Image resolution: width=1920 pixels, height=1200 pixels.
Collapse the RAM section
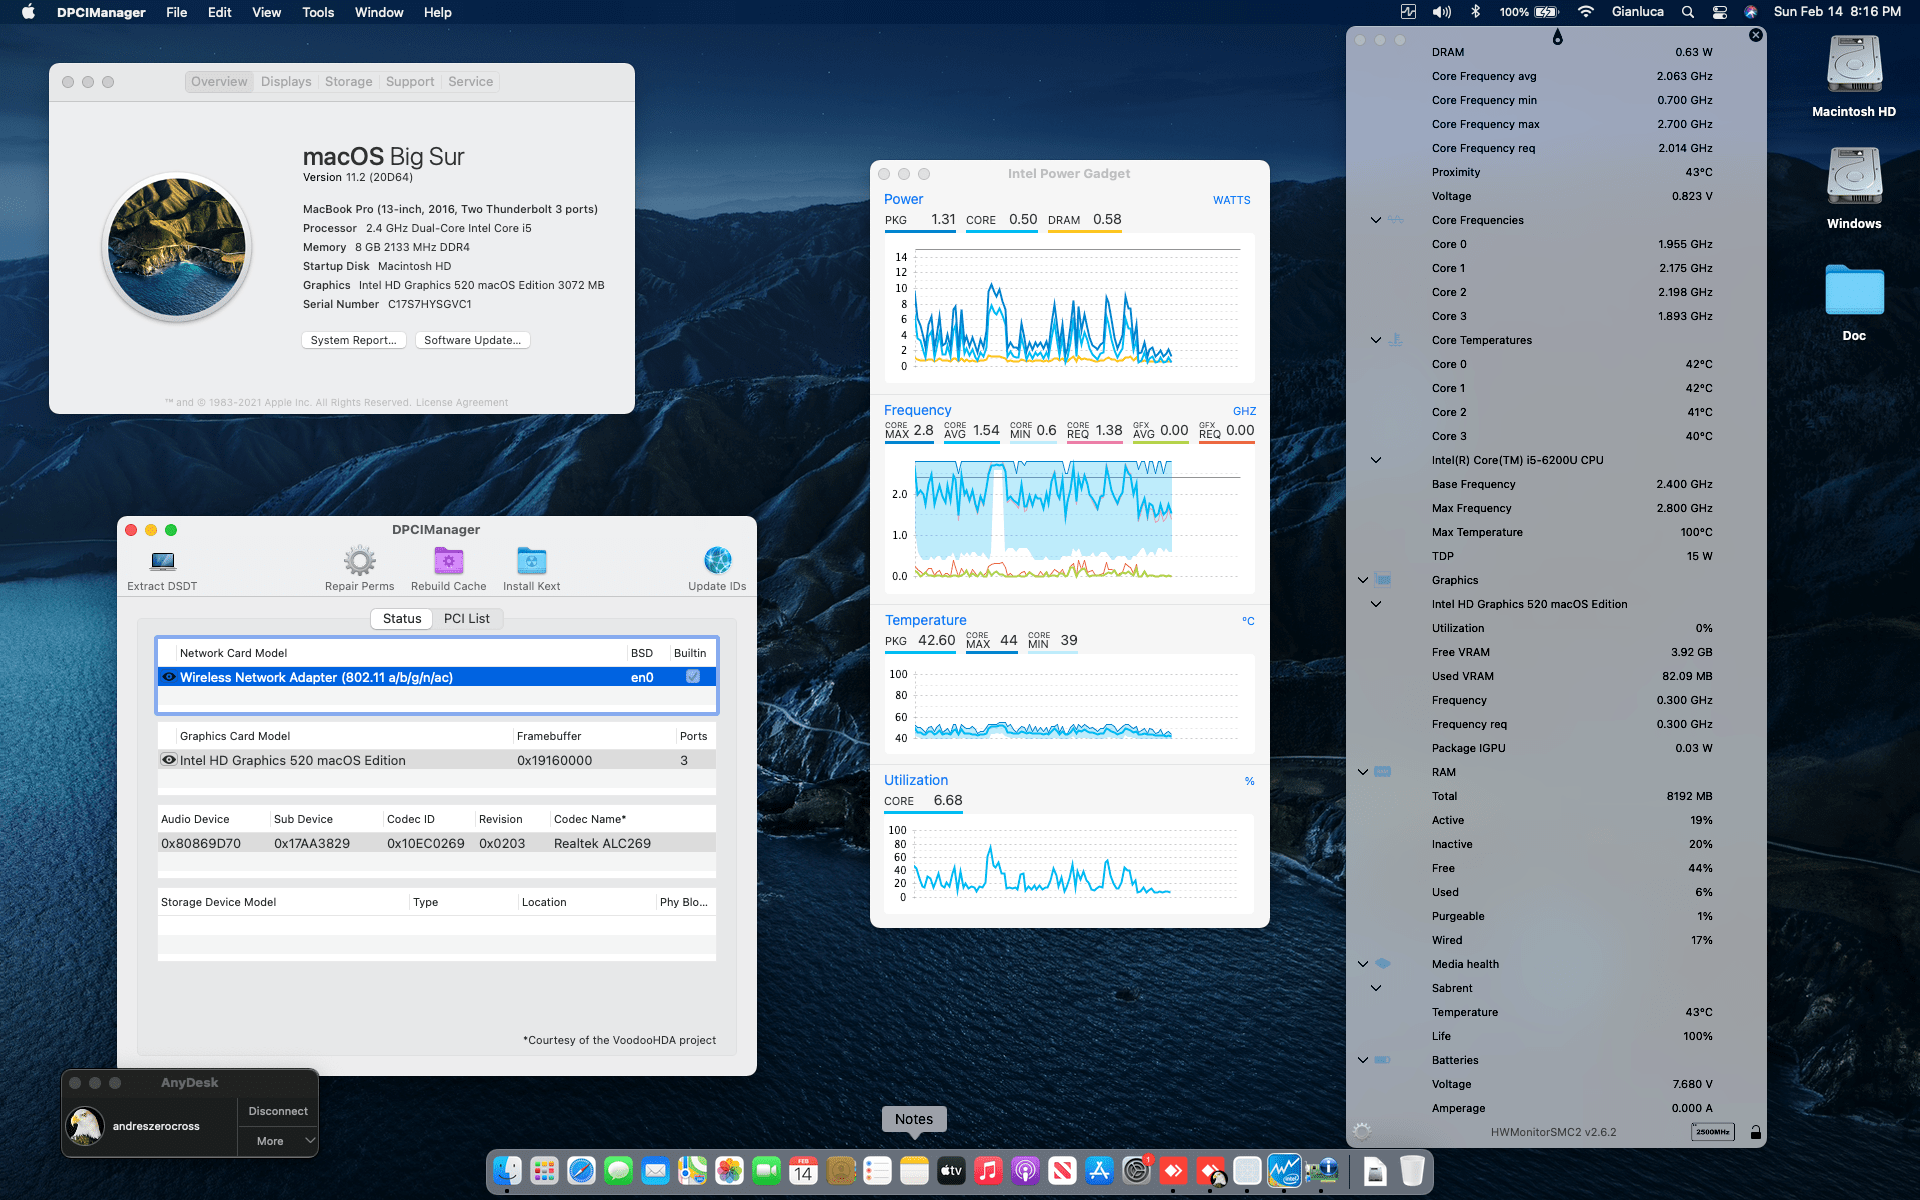point(1363,772)
